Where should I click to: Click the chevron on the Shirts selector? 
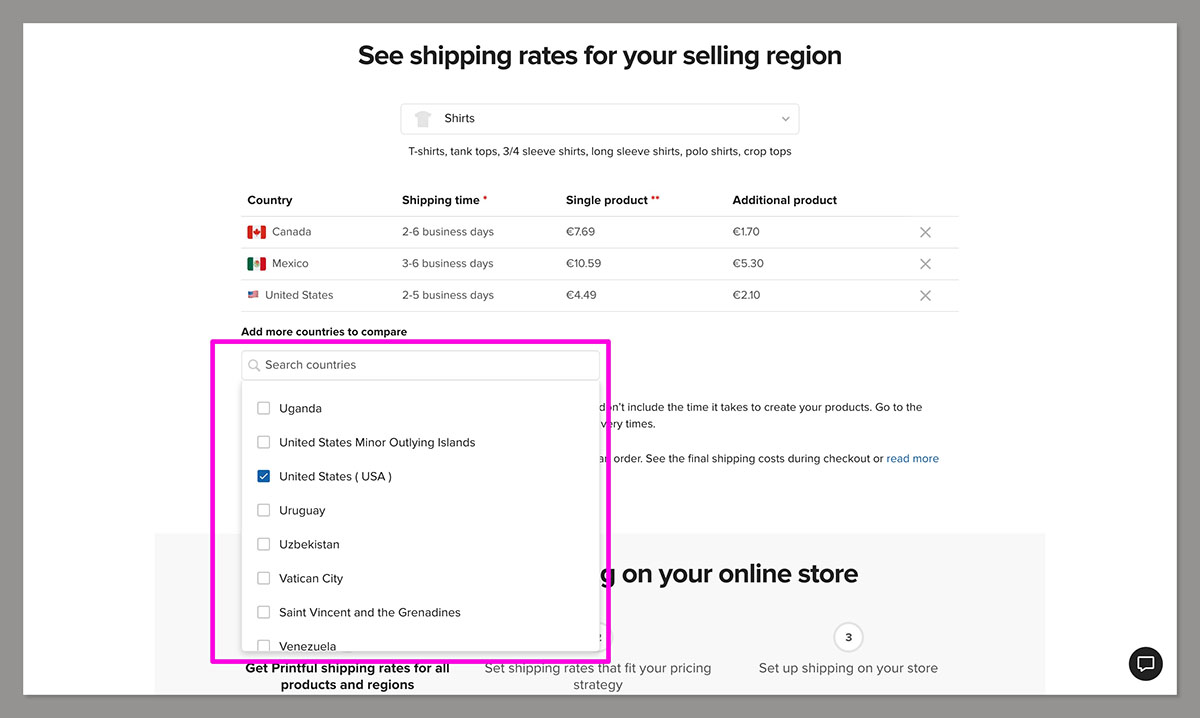[785, 118]
